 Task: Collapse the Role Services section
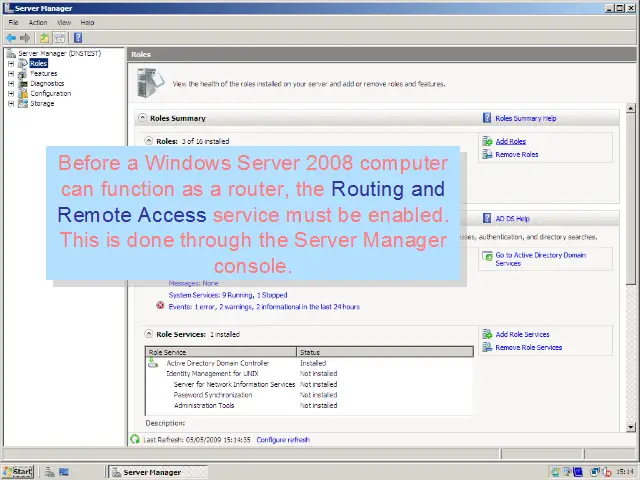pyautogui.click(x=149, y=334)
